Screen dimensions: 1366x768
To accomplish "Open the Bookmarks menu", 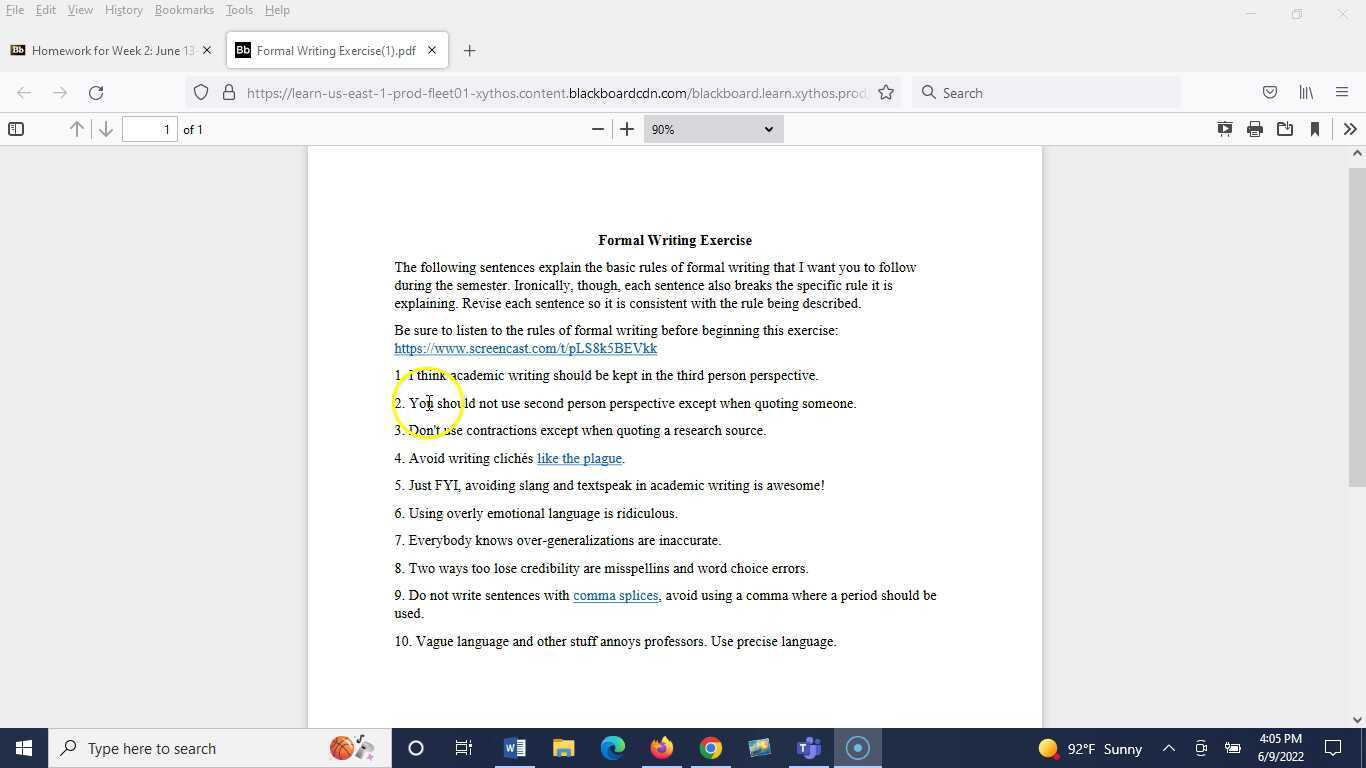I will coord(184,10).
